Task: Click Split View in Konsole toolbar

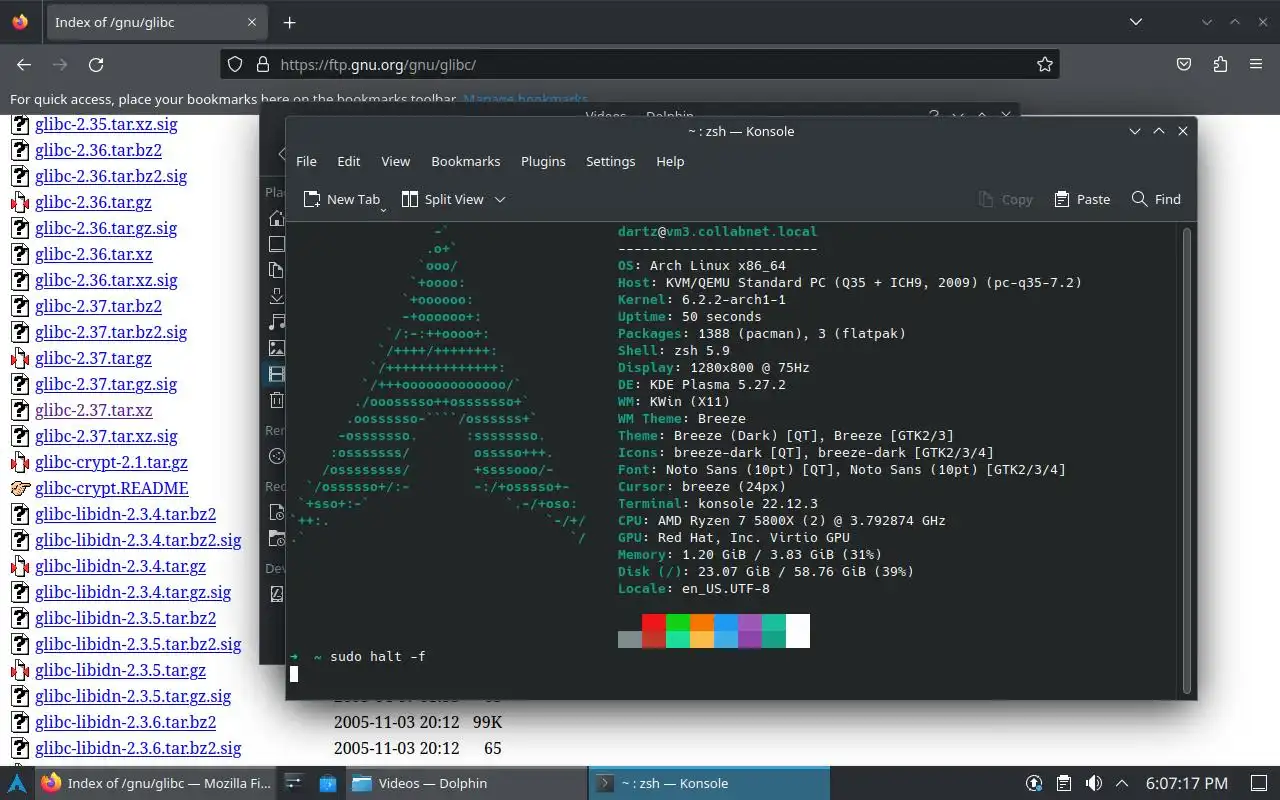Action: [442, 199]
